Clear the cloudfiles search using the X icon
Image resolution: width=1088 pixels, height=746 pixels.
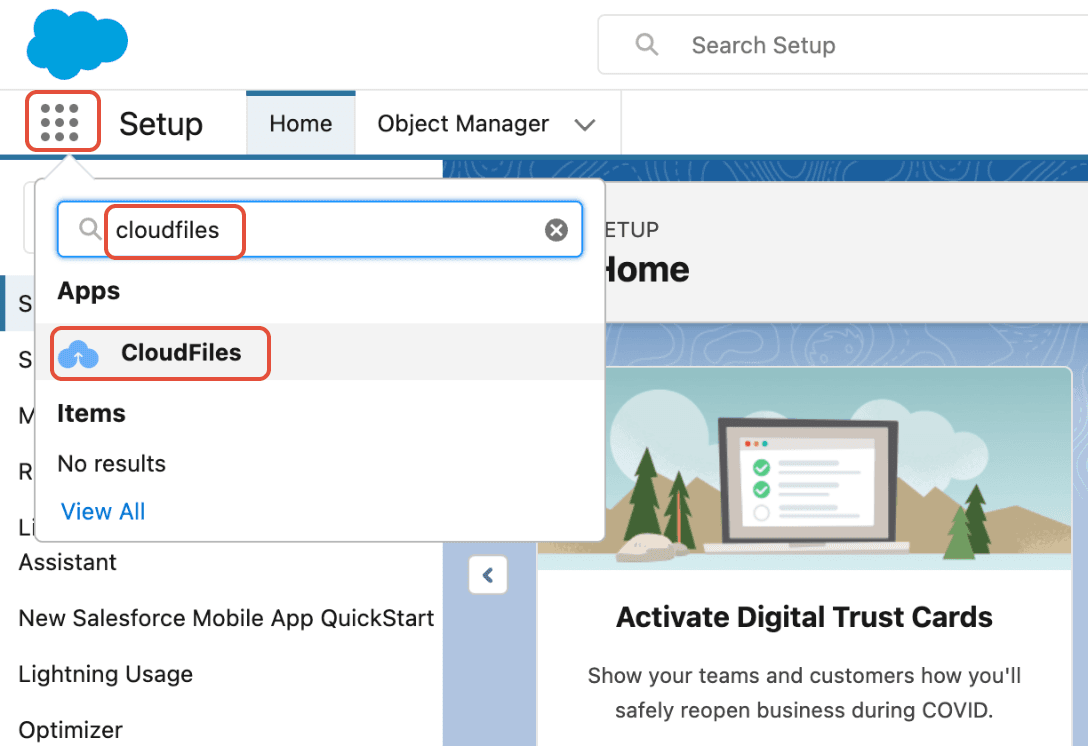pyautogui.click(x=556, y=230)
